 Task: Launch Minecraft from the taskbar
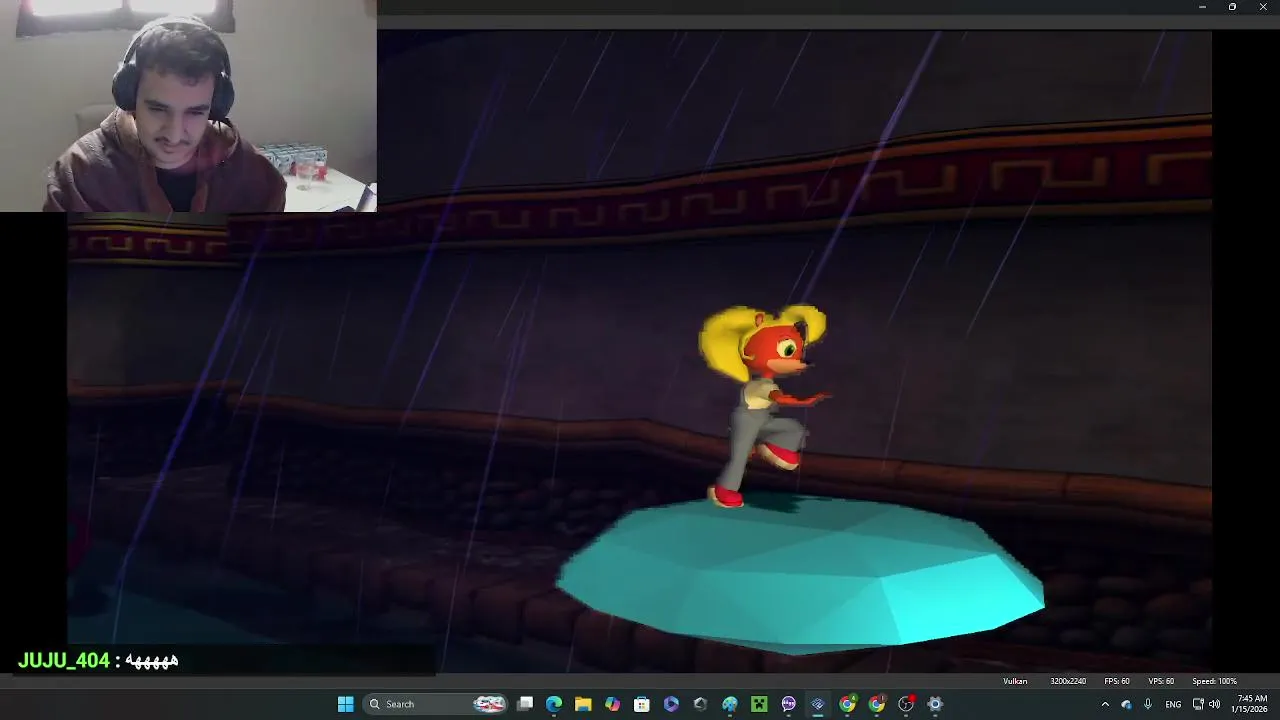759,704
